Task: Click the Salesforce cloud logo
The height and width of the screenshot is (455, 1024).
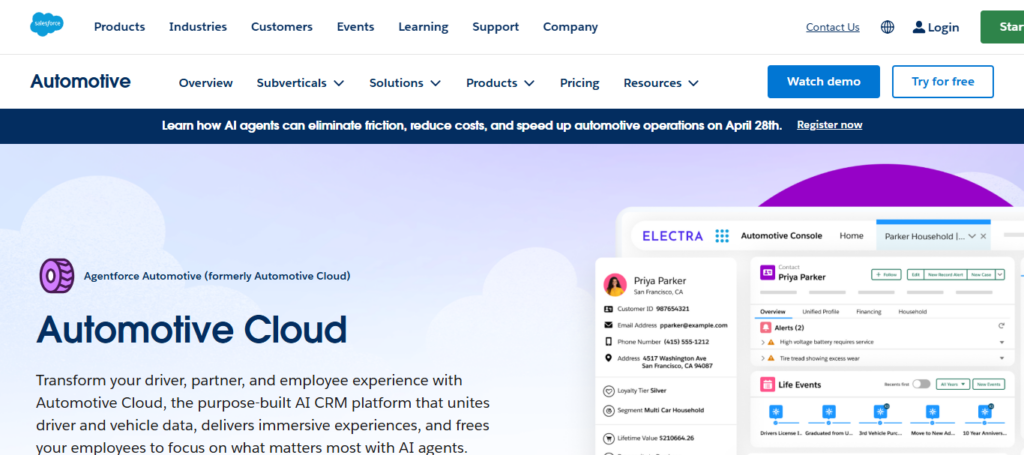Action: click(x=46, y=25)
